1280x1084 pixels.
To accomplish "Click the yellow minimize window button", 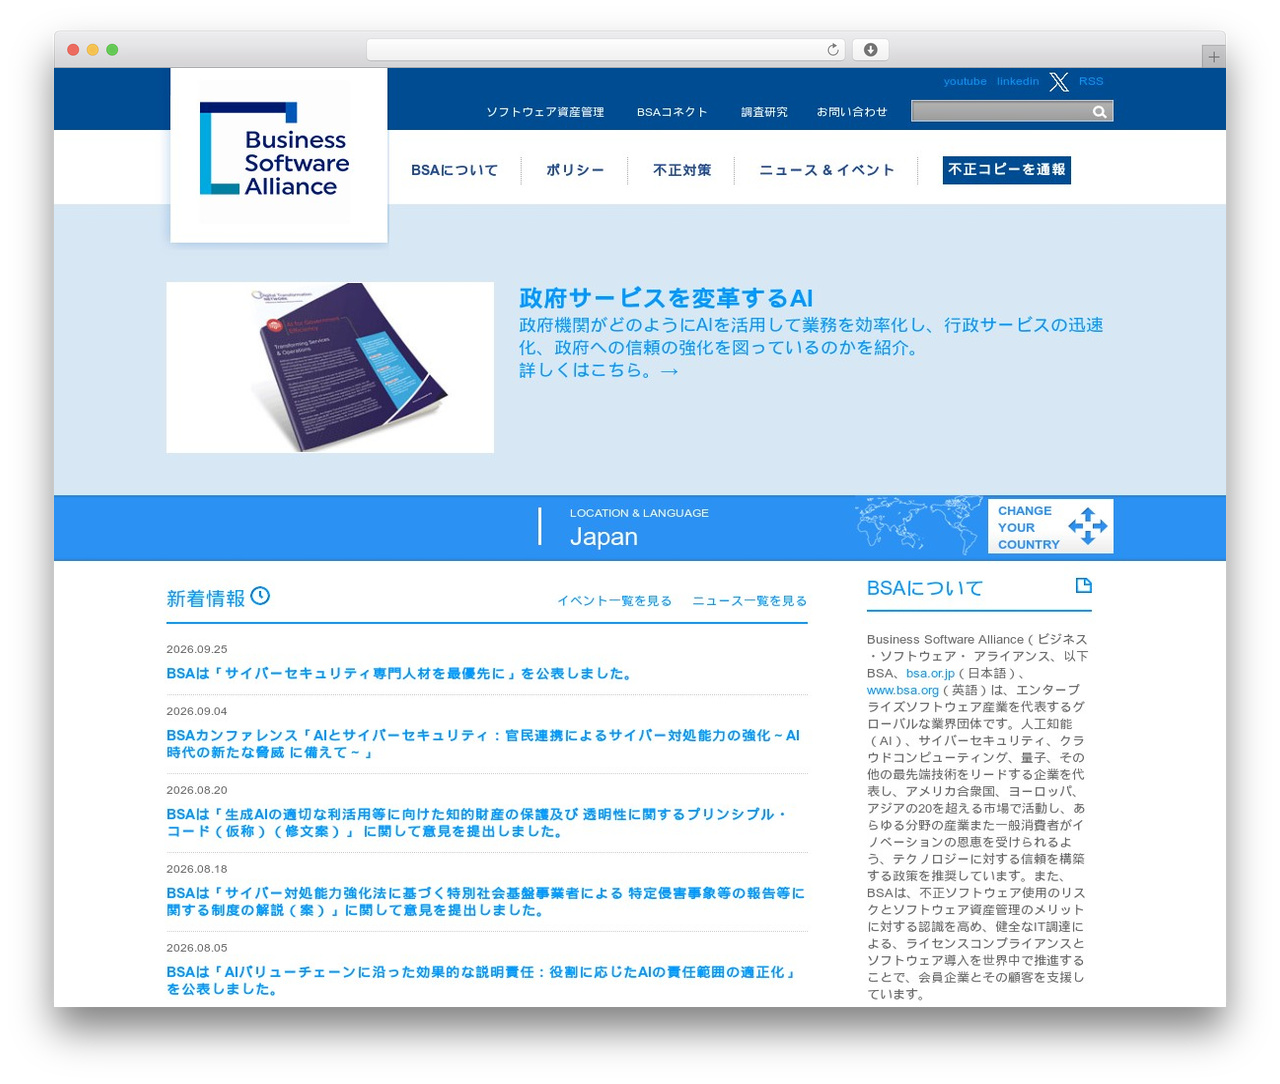I will pos(92,50).
